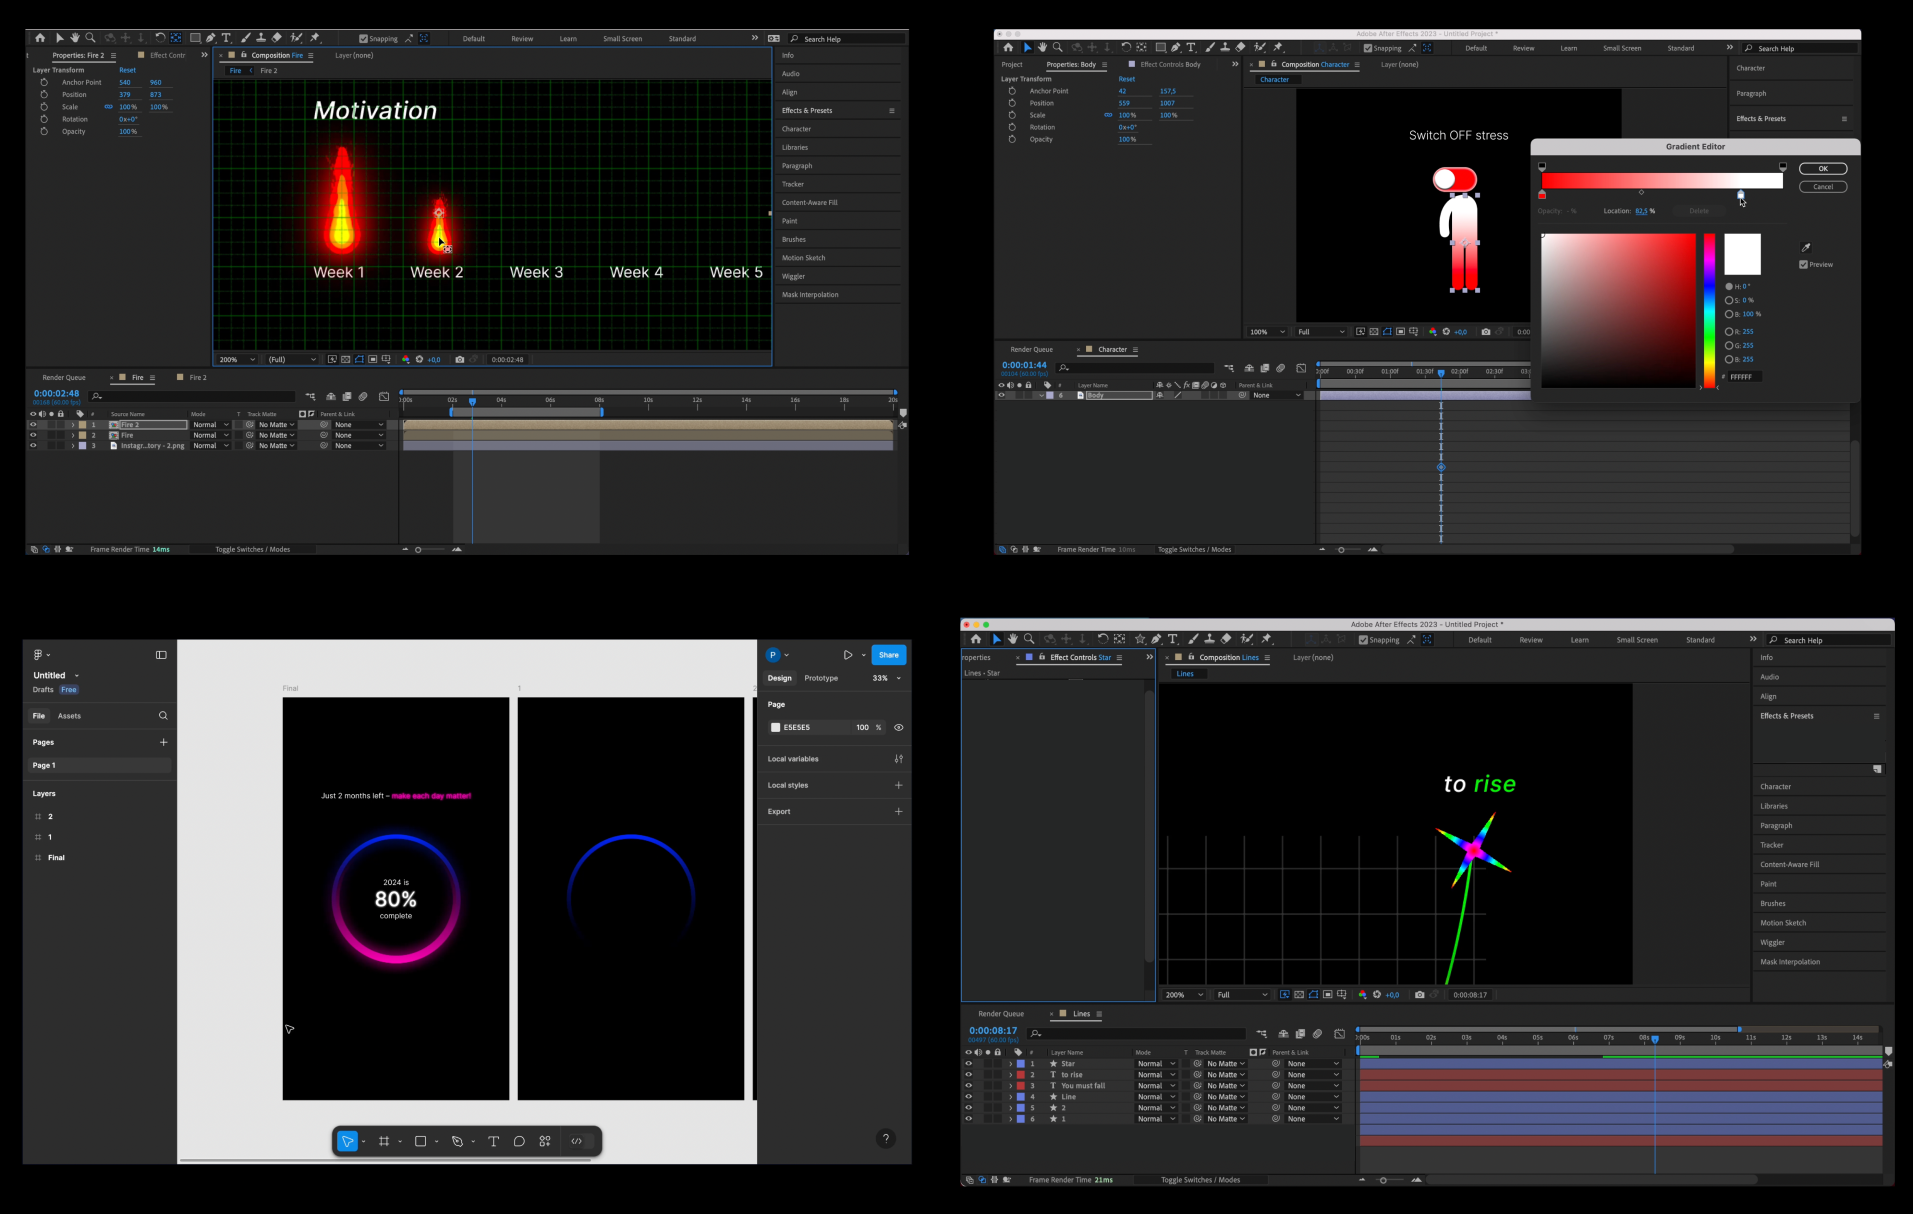Open Figma Local variables settings icon
The image size is (1913, 1214).
(x=898, y=759)
